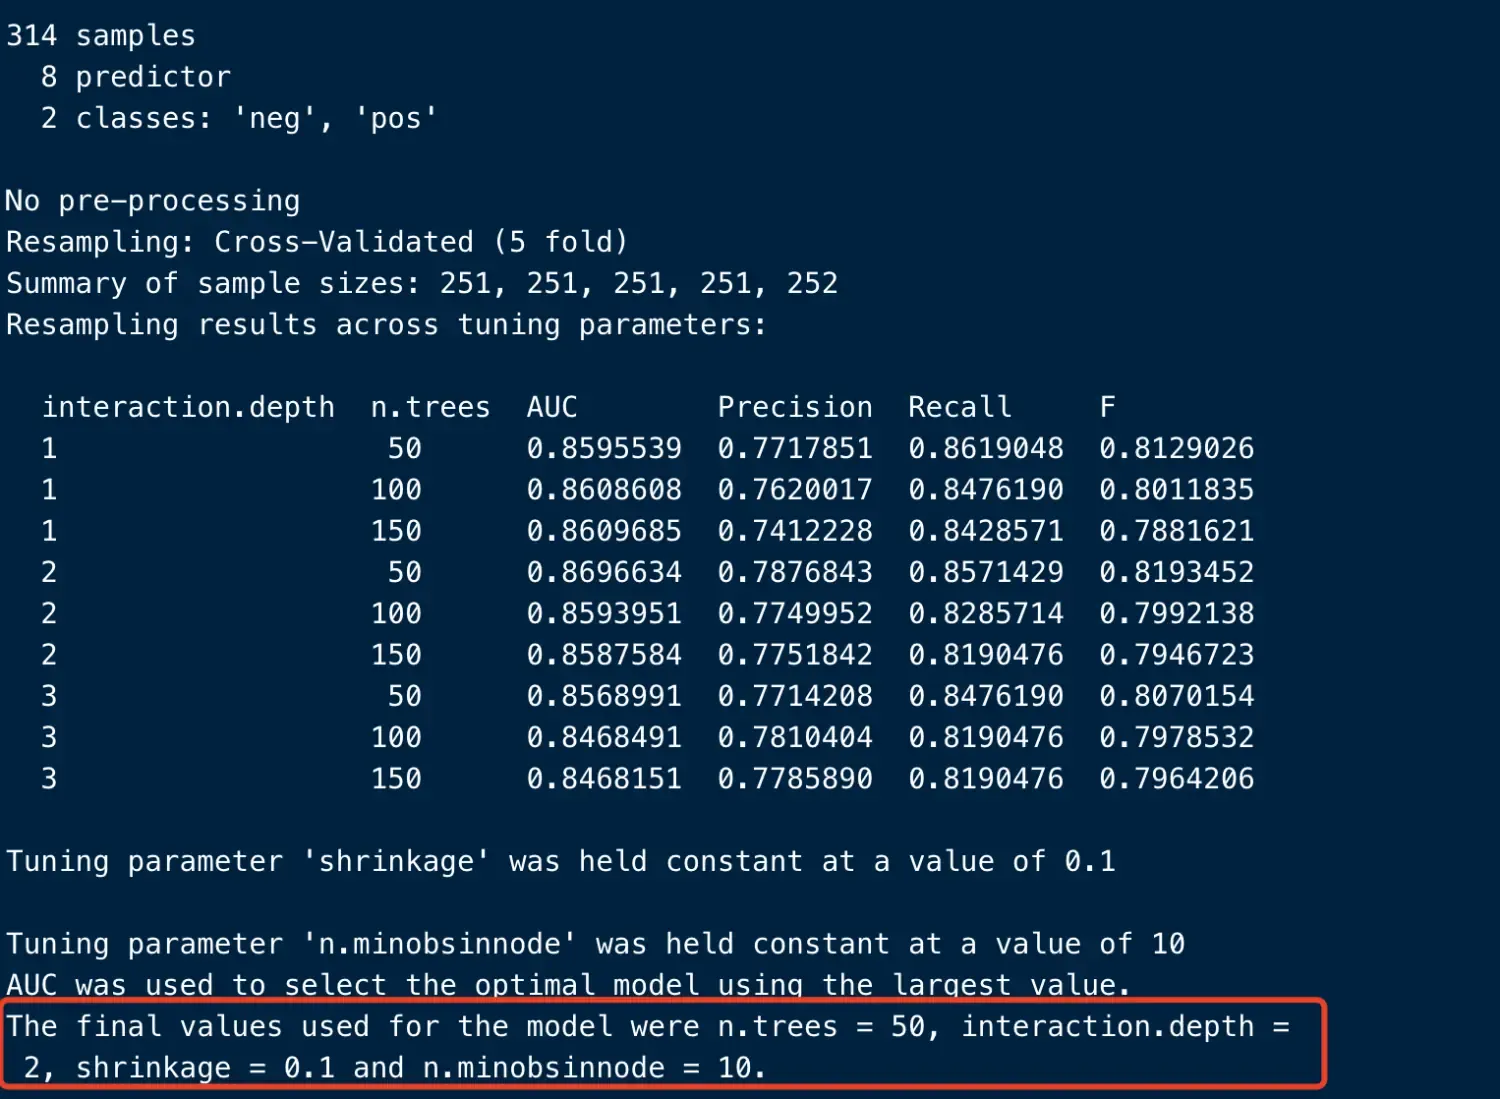Click the 'Summary of sample sizes' line
The height and width of the screenshot is (1099, 1500).
[x=422, y=284]
